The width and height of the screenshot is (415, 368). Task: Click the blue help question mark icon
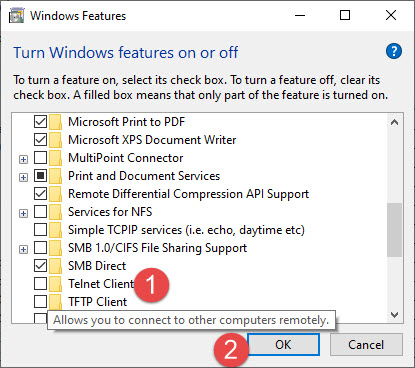click(394, 51)
